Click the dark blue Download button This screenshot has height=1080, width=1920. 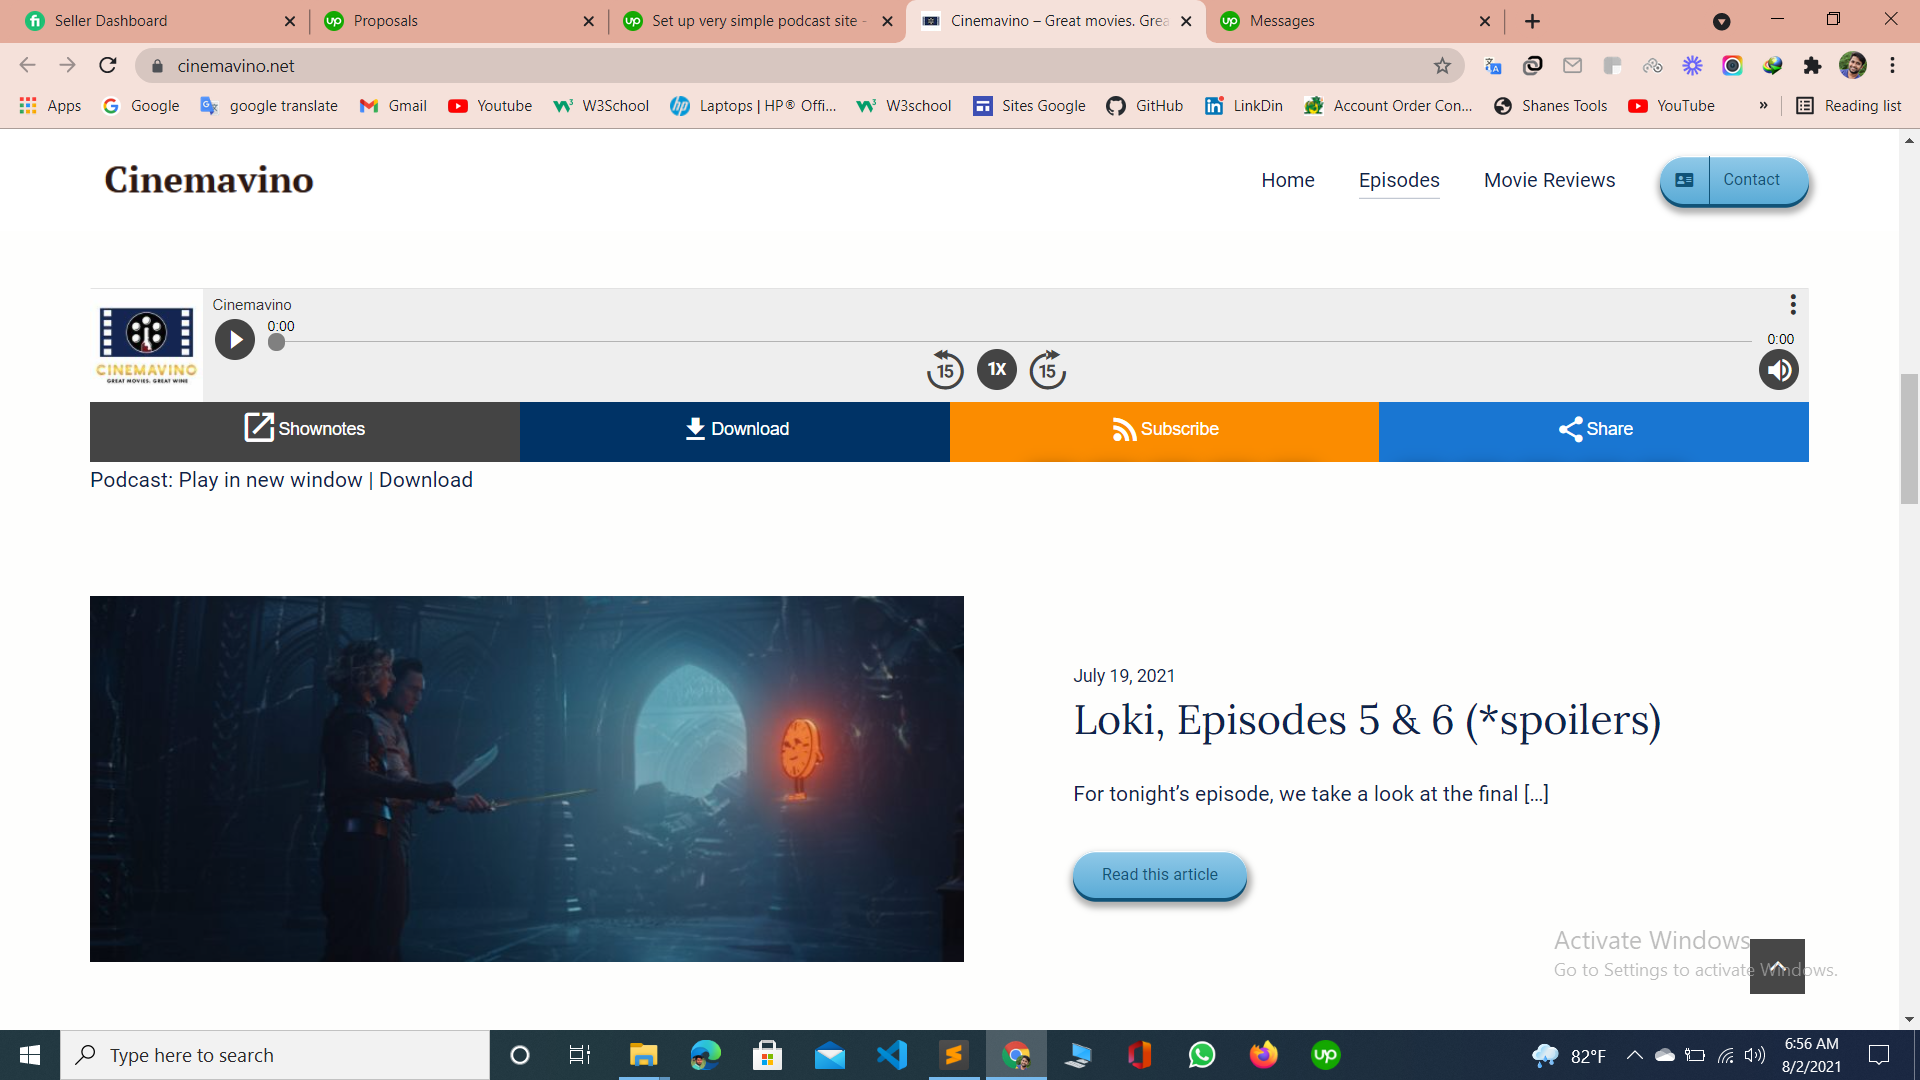735,431
